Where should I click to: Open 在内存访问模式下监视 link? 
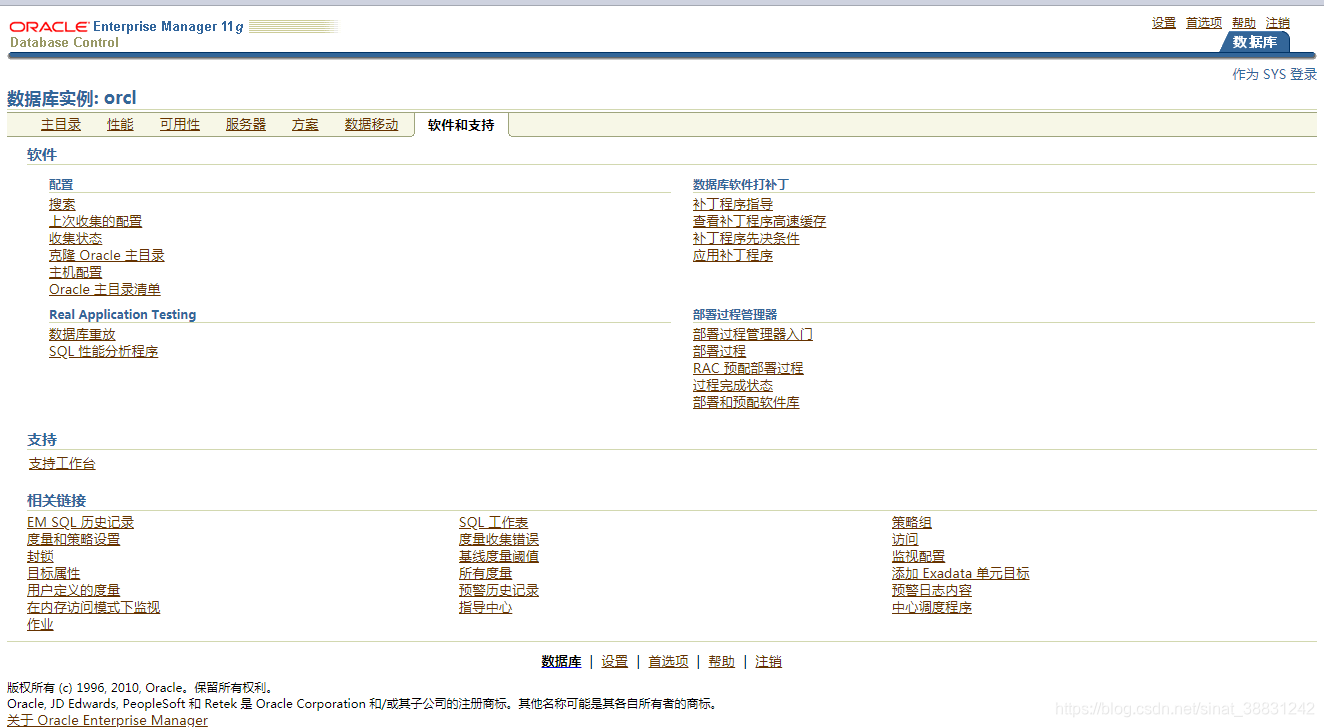pyautogui.click(x=93, y=607)
